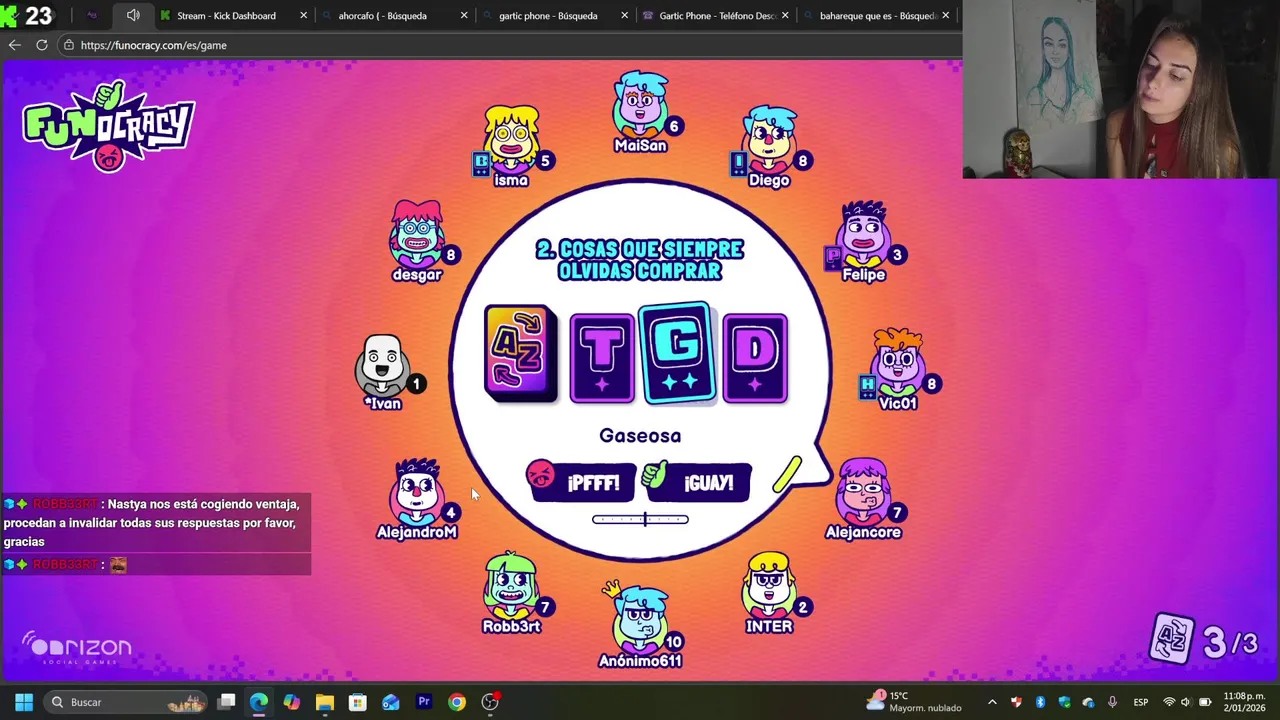1280x720 pixels.
Task: Click the address bar showing funocracy.com/es/game
Action: click(508, 45)
